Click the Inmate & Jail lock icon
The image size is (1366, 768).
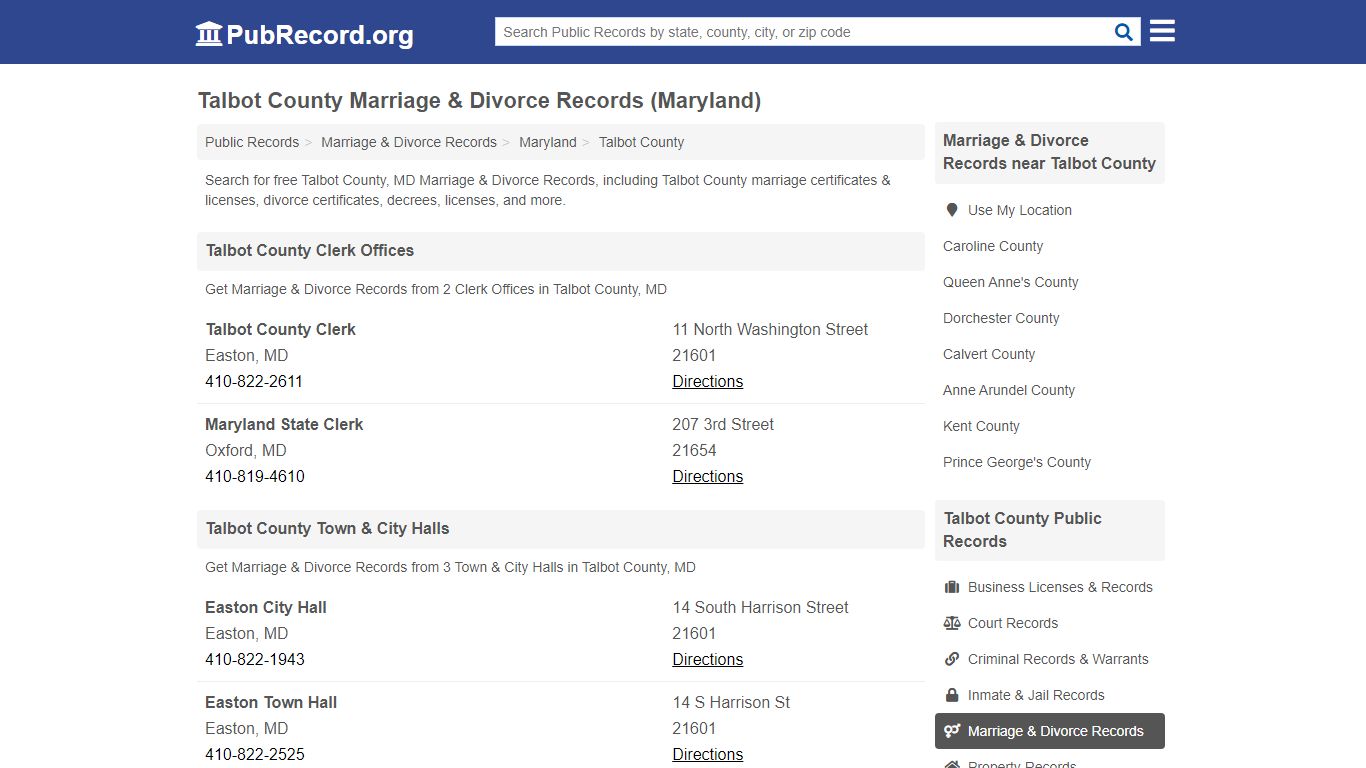tap(952, 695)
